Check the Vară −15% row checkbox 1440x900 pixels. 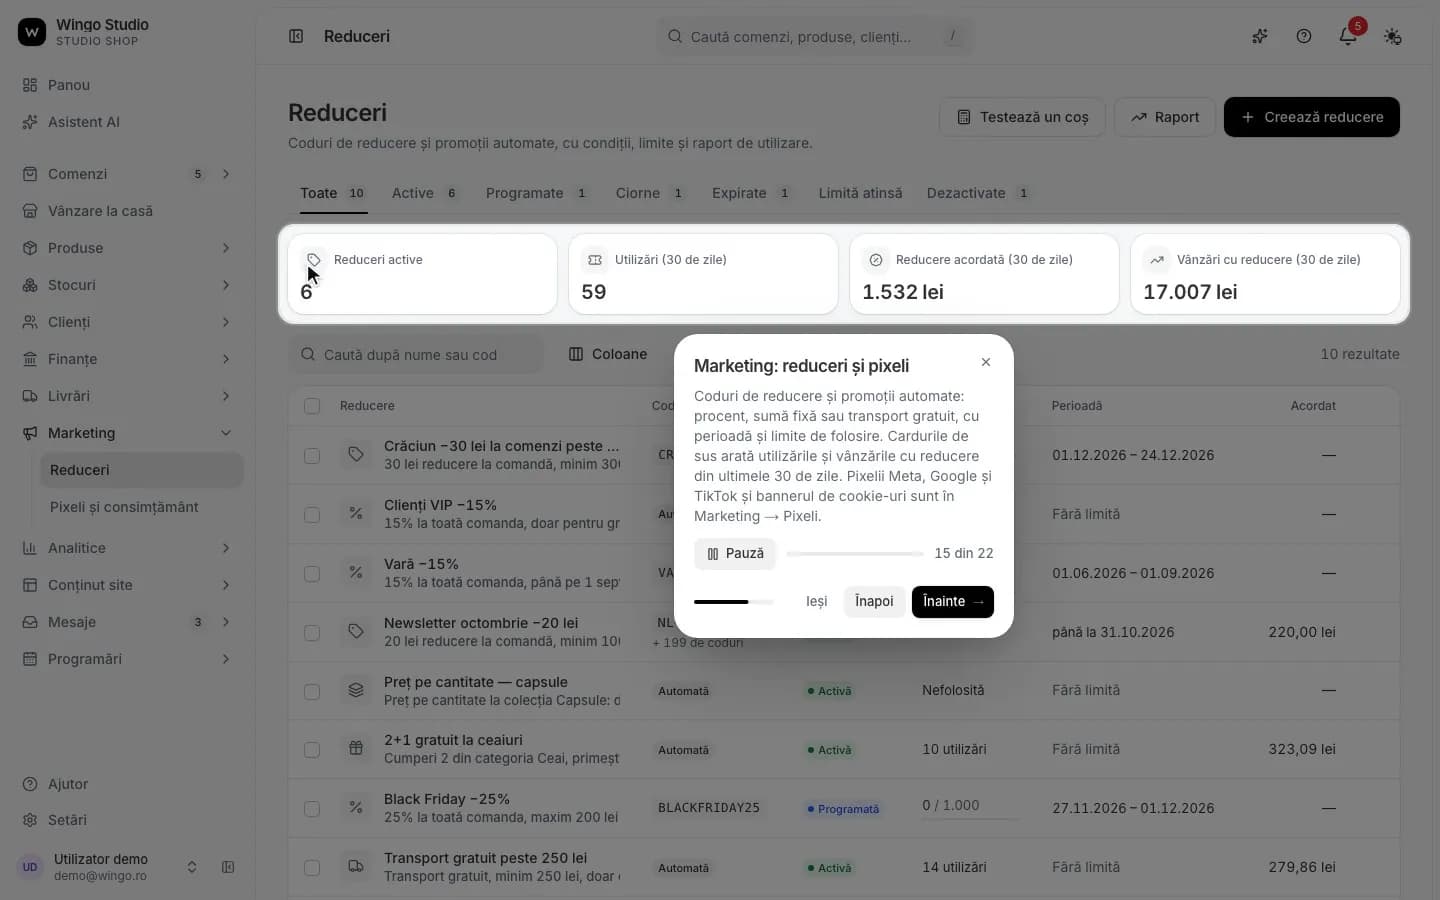(x=312, y=573)
